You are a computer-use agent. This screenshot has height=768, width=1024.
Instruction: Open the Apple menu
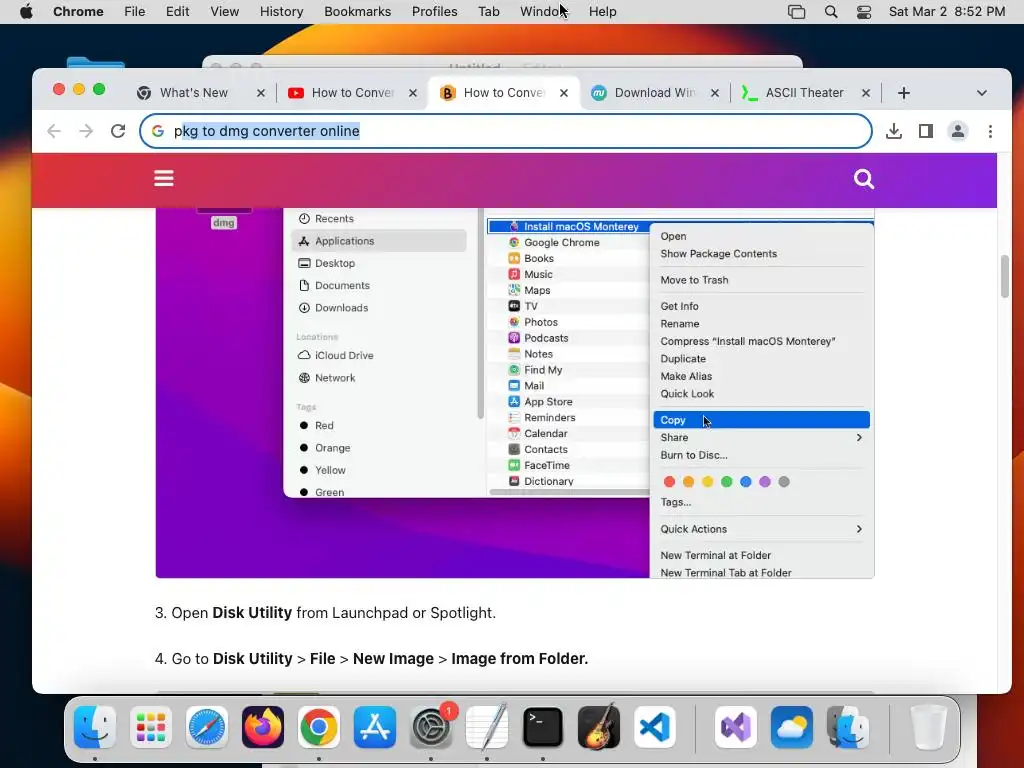[x=26, y=12]
